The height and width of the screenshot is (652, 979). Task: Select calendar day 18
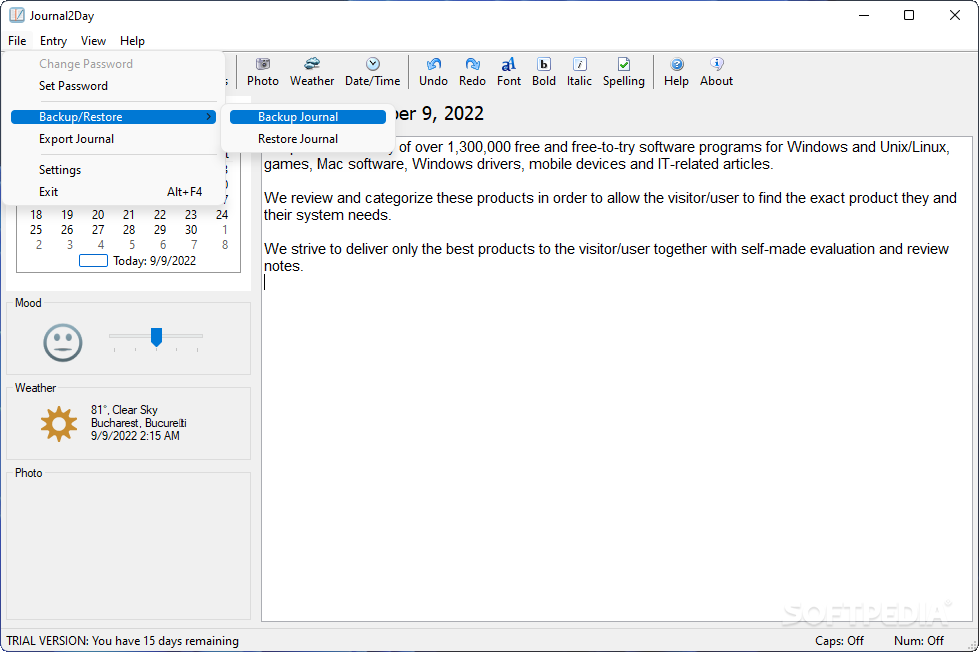[x=36, y=215]
